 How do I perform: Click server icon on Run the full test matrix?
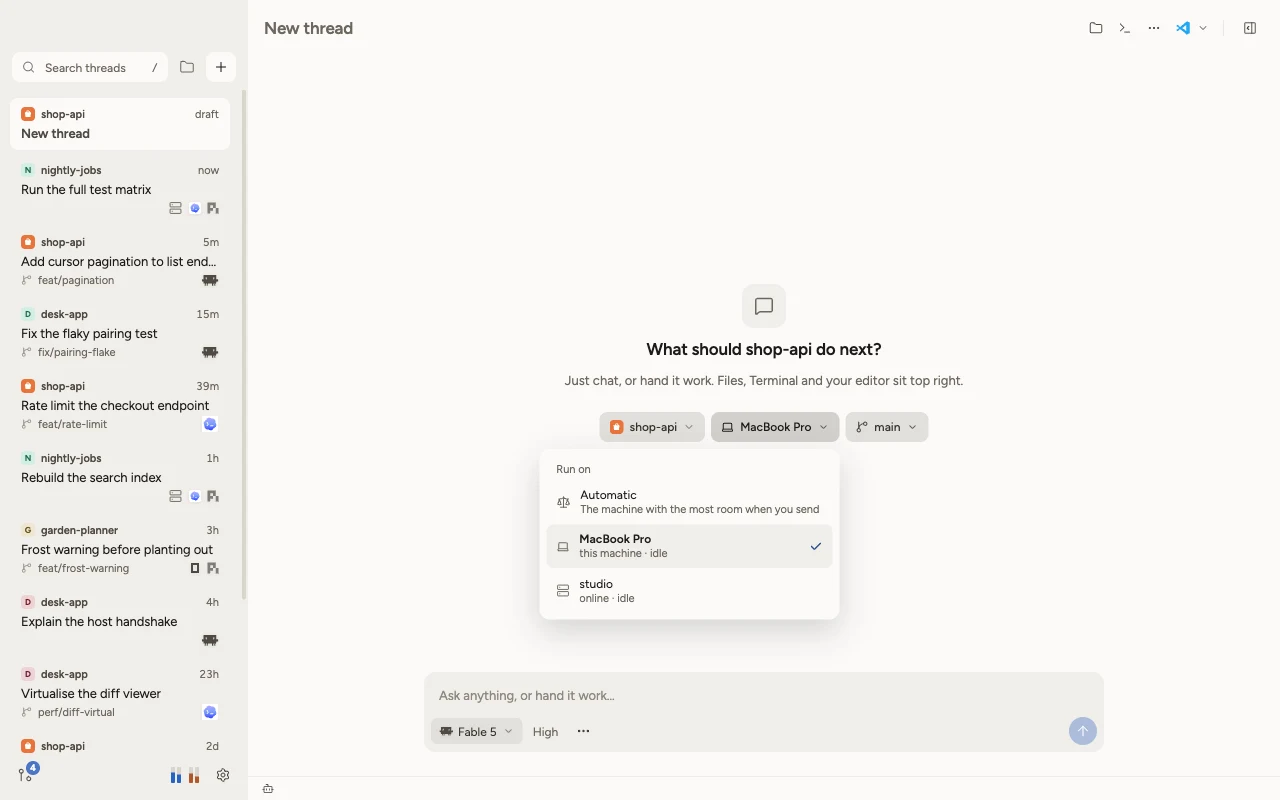pyautogui.click(x=175, y=208)
